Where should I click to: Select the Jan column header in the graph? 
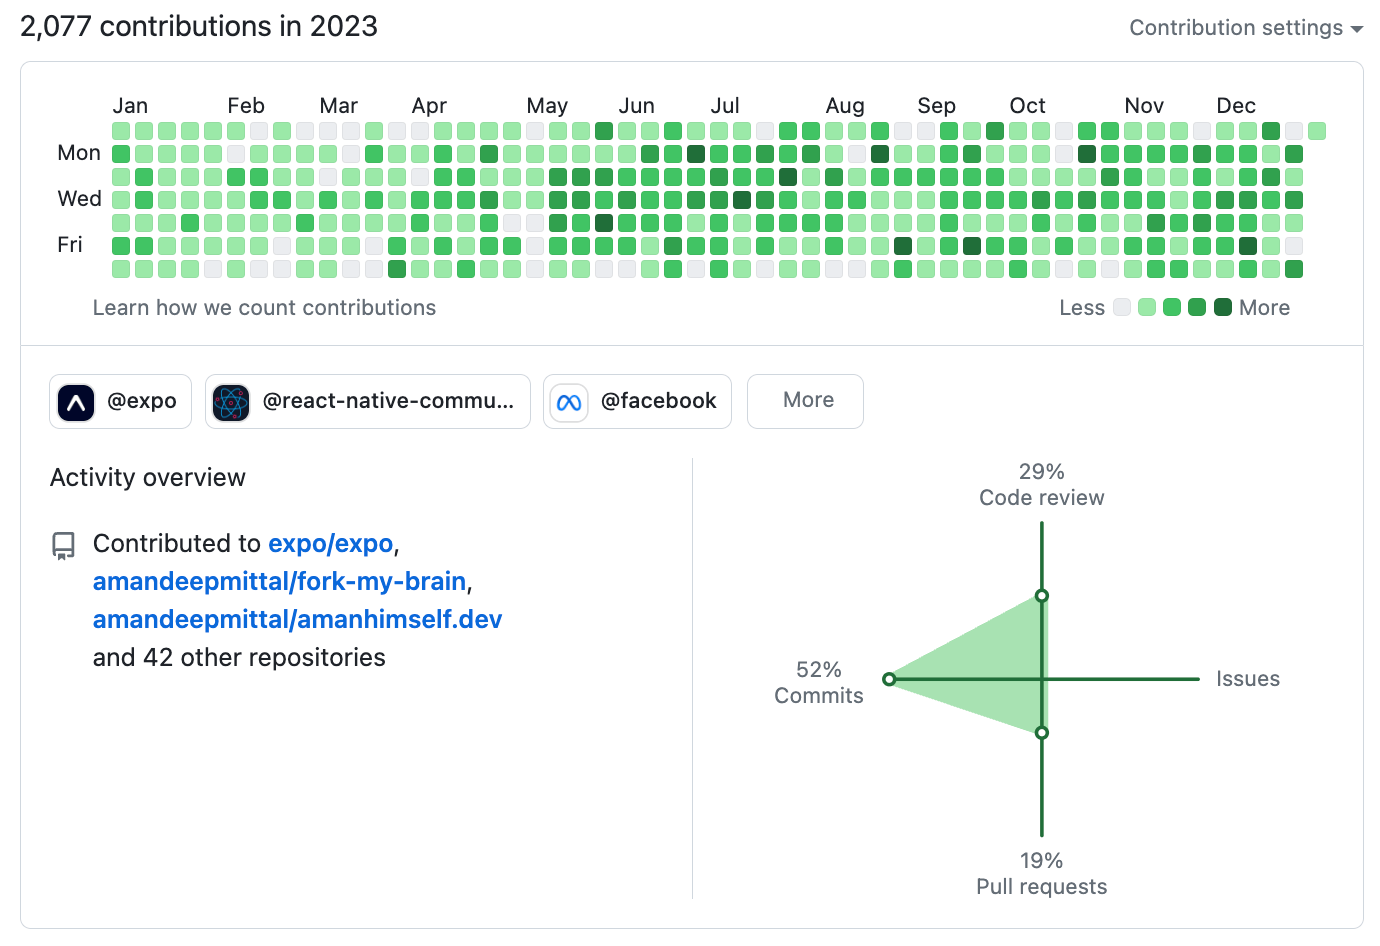coord(131,105)
